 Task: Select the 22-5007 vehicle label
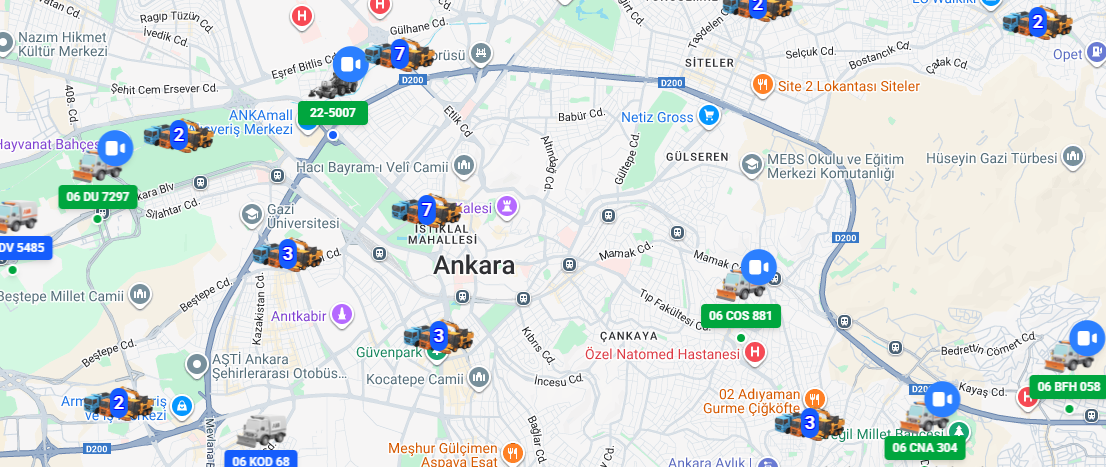[333, 113]
